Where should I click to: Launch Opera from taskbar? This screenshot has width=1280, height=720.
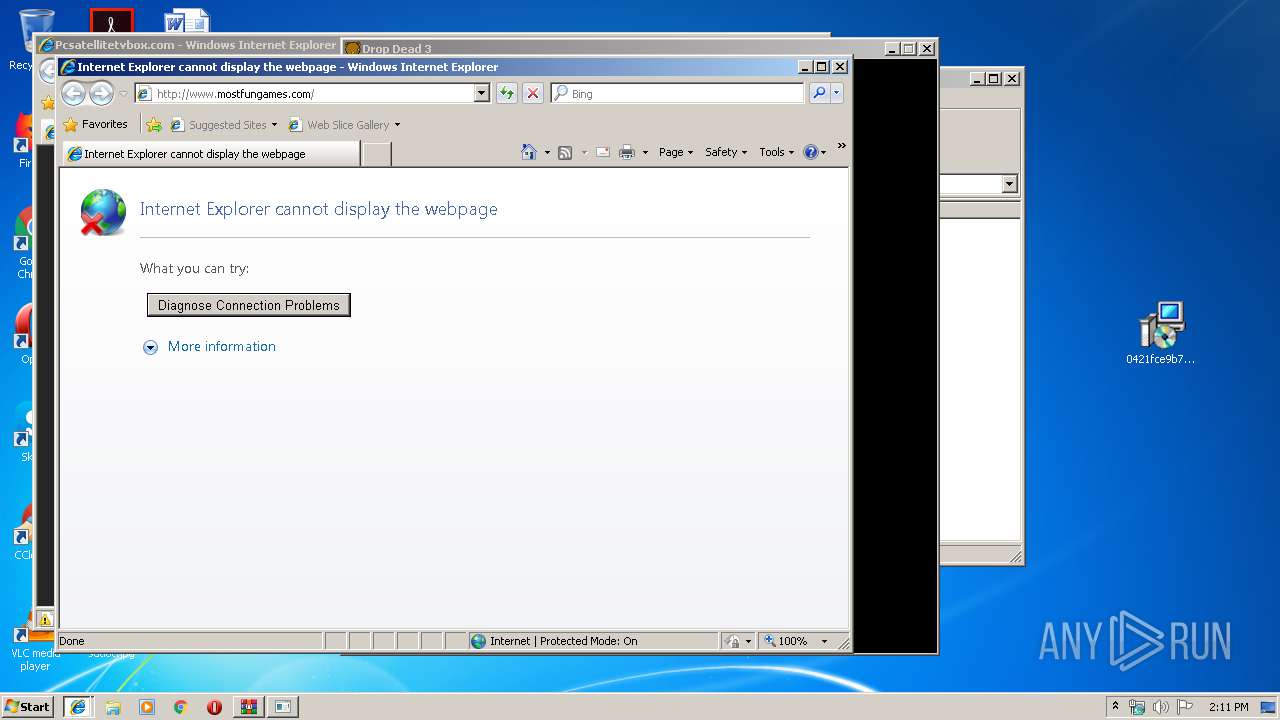(214, 706)
